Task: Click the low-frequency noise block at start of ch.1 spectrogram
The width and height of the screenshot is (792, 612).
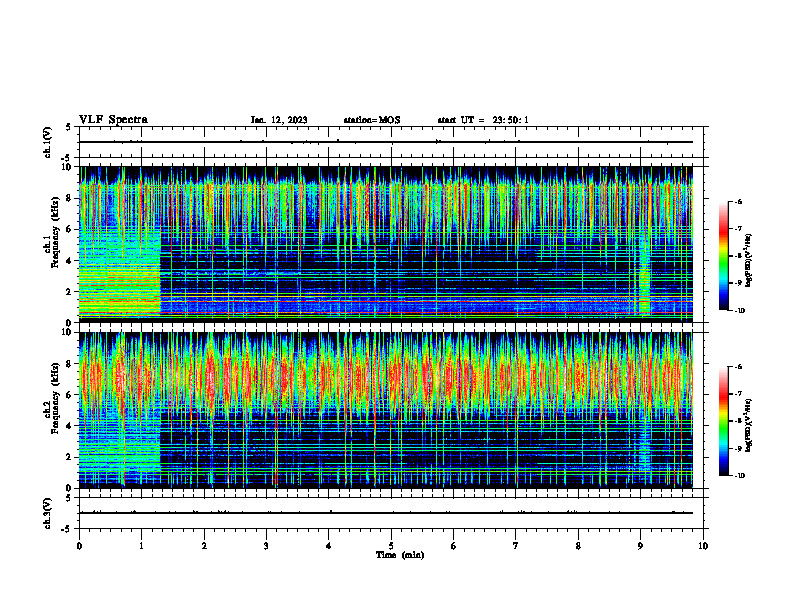Action: tap(120, 273)
